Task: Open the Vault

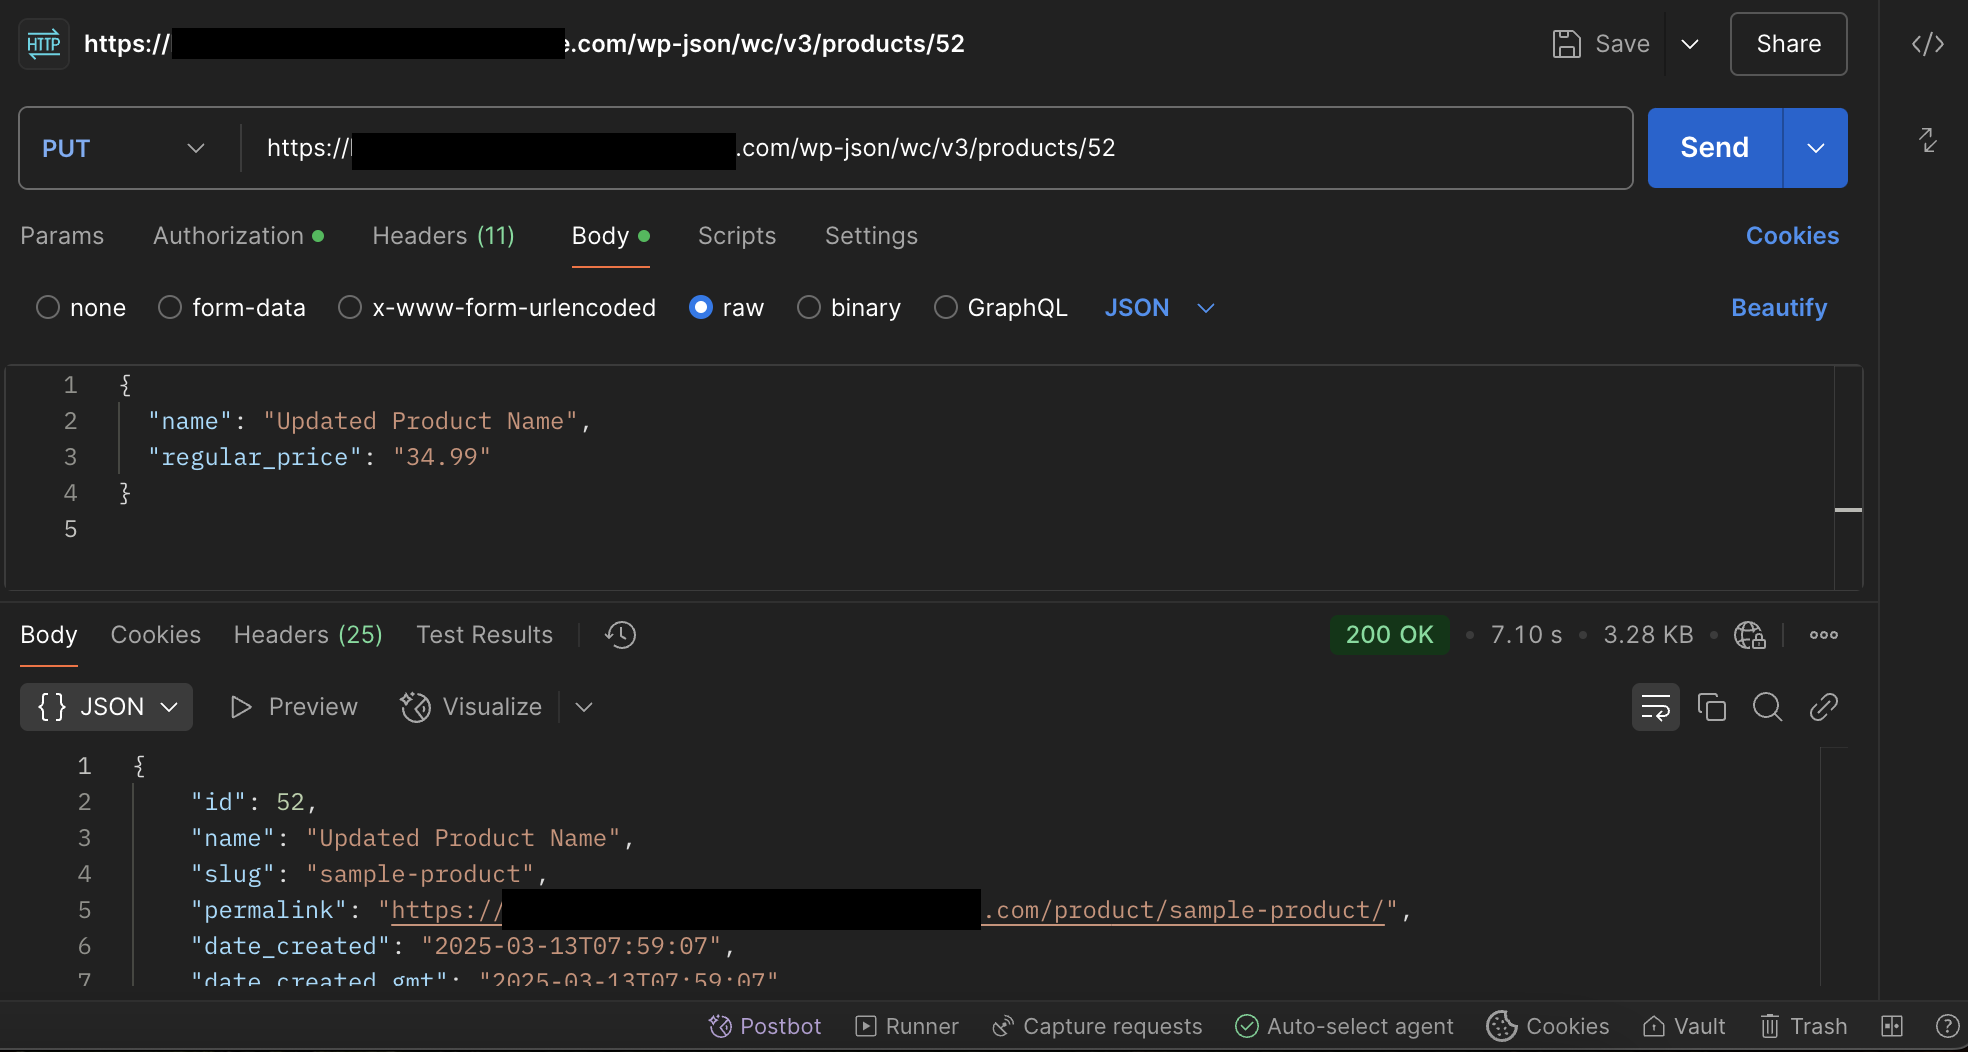Action: [1683, 1026]
